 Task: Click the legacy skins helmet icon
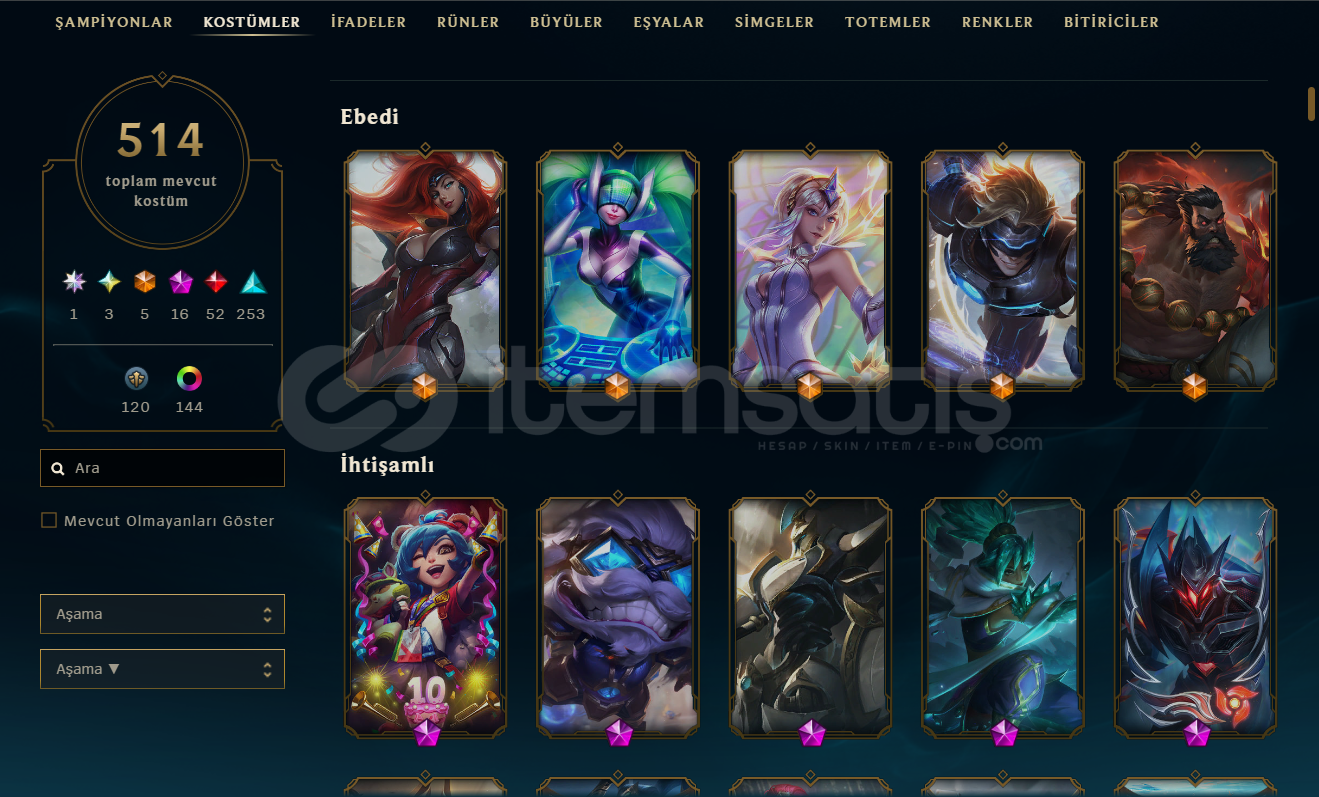136,378
